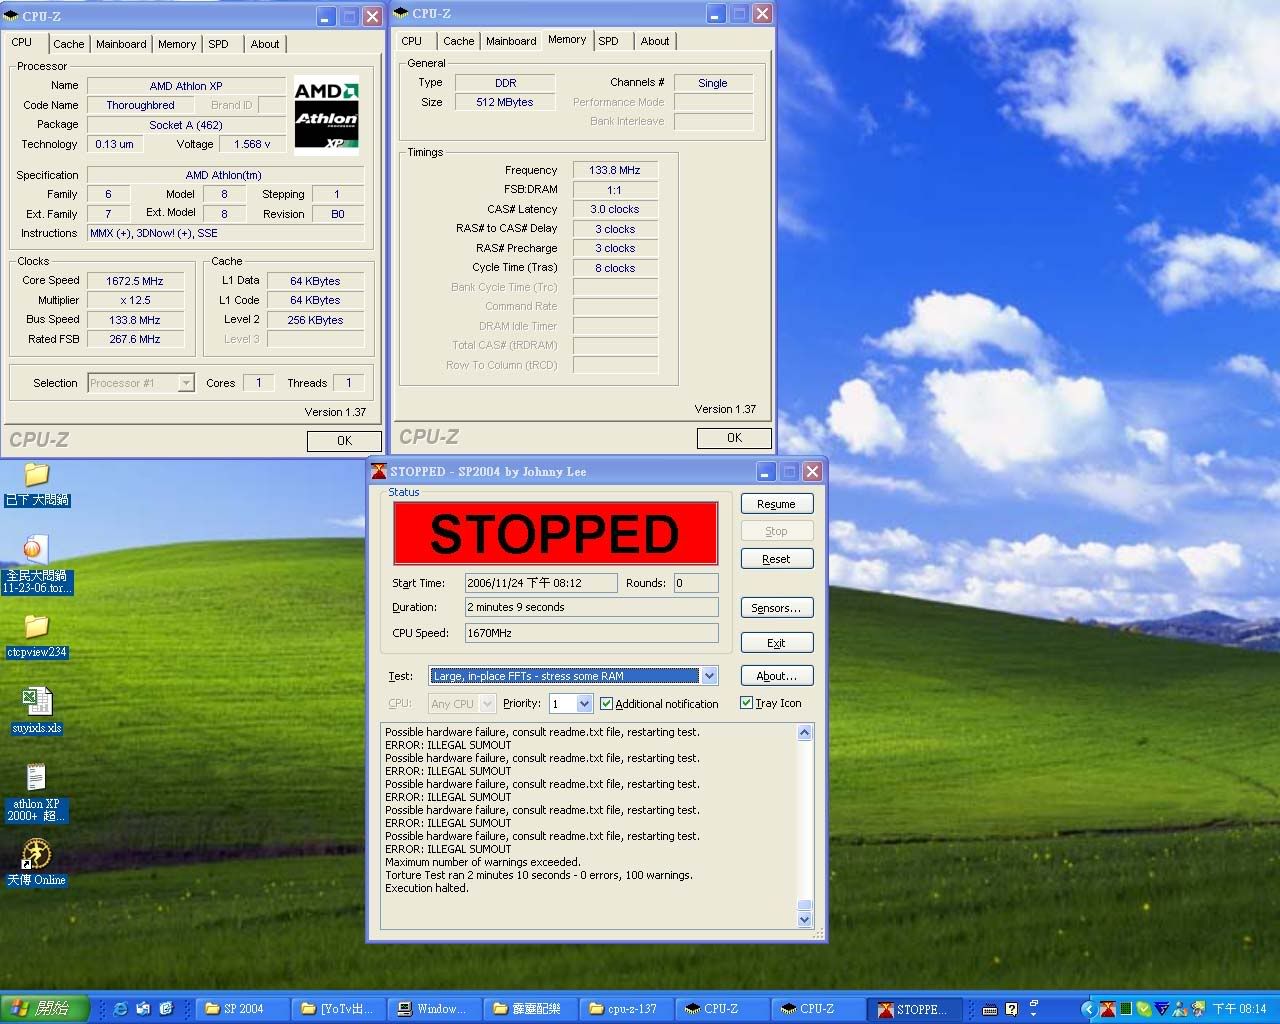Image resolution: width=1280 pixels, height=1024 pixels.
Task: Click the 'x 12.5' multiplier value
Action: pos(136,300)
